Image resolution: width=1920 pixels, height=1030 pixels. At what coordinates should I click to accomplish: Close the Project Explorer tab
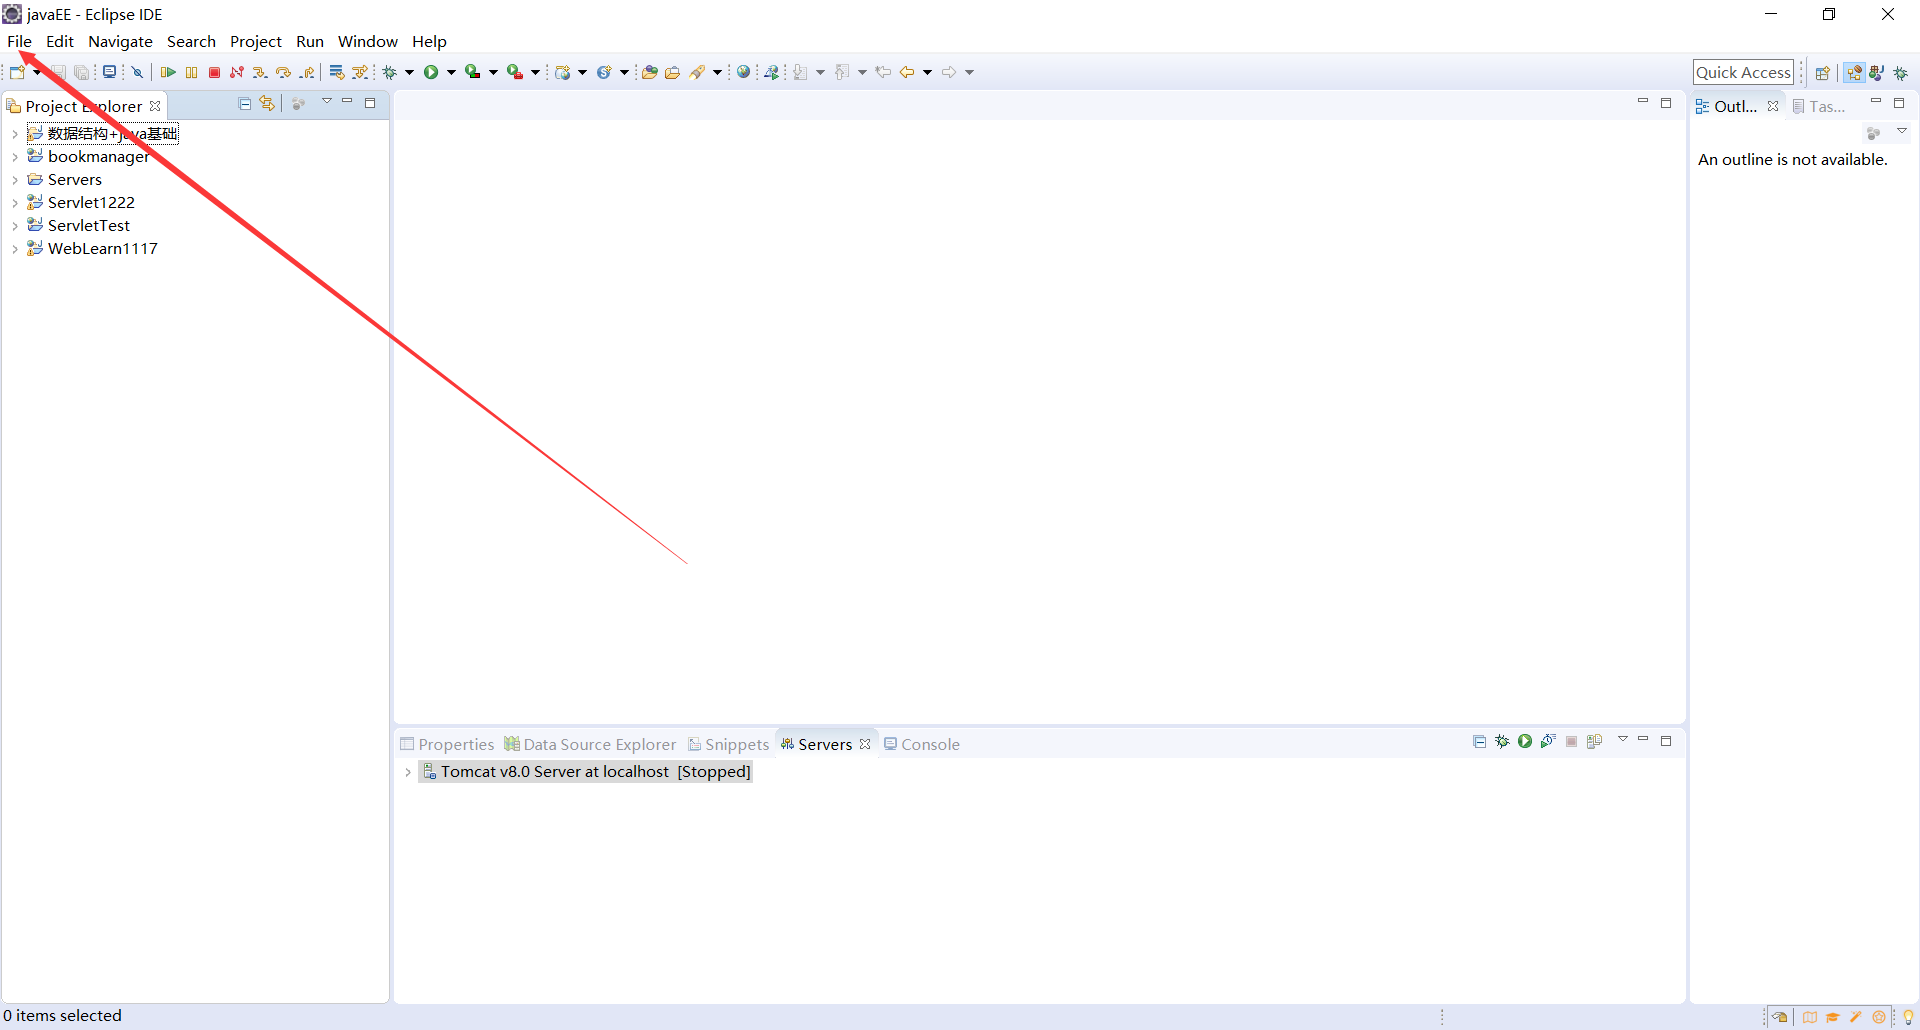click(x=155, y=106)
